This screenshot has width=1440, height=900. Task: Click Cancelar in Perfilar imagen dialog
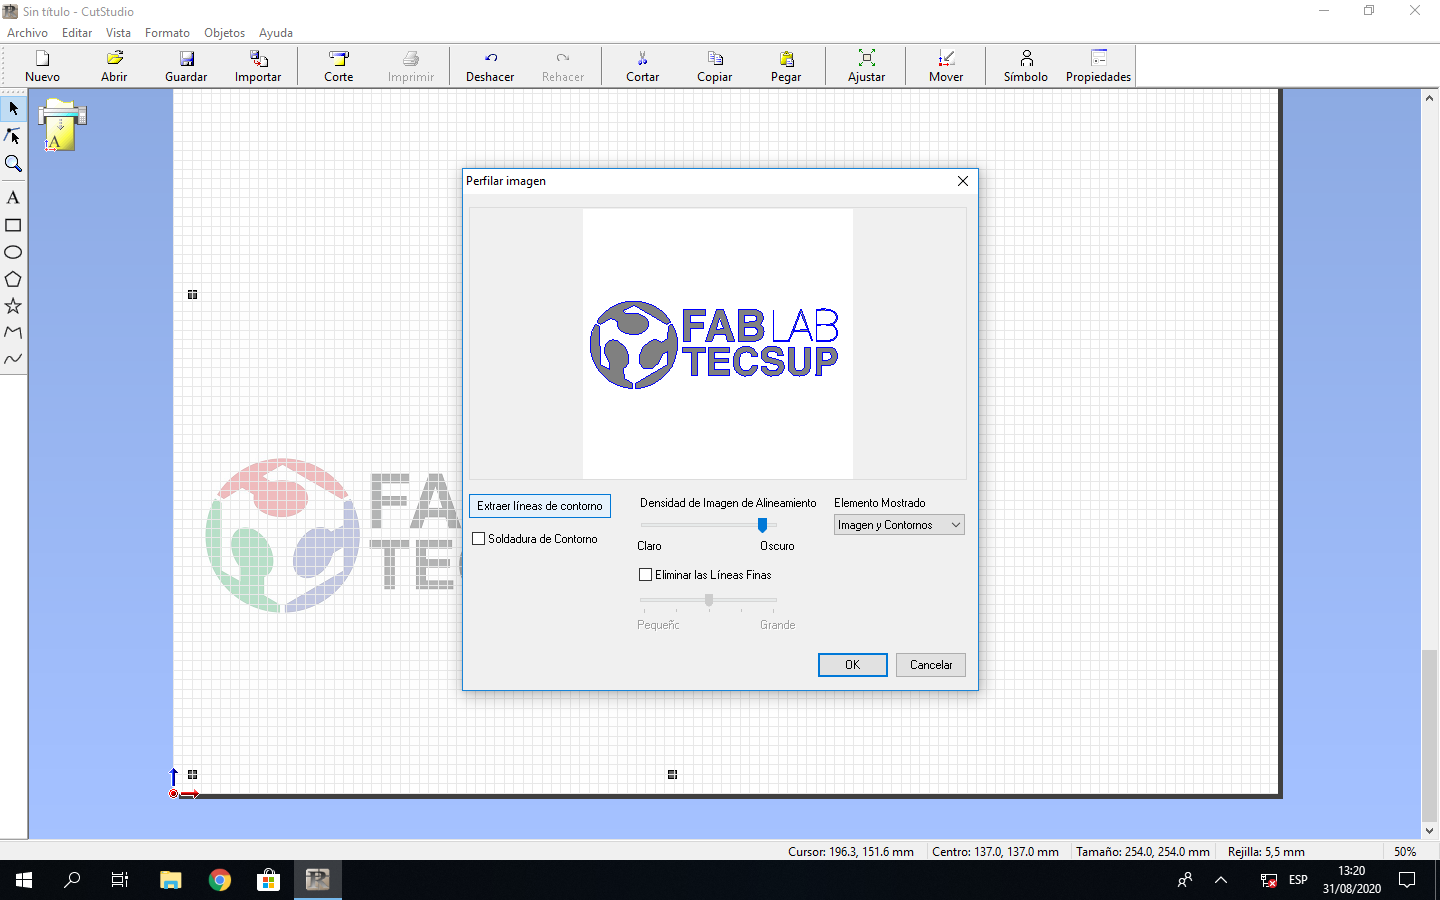(931, 665)
